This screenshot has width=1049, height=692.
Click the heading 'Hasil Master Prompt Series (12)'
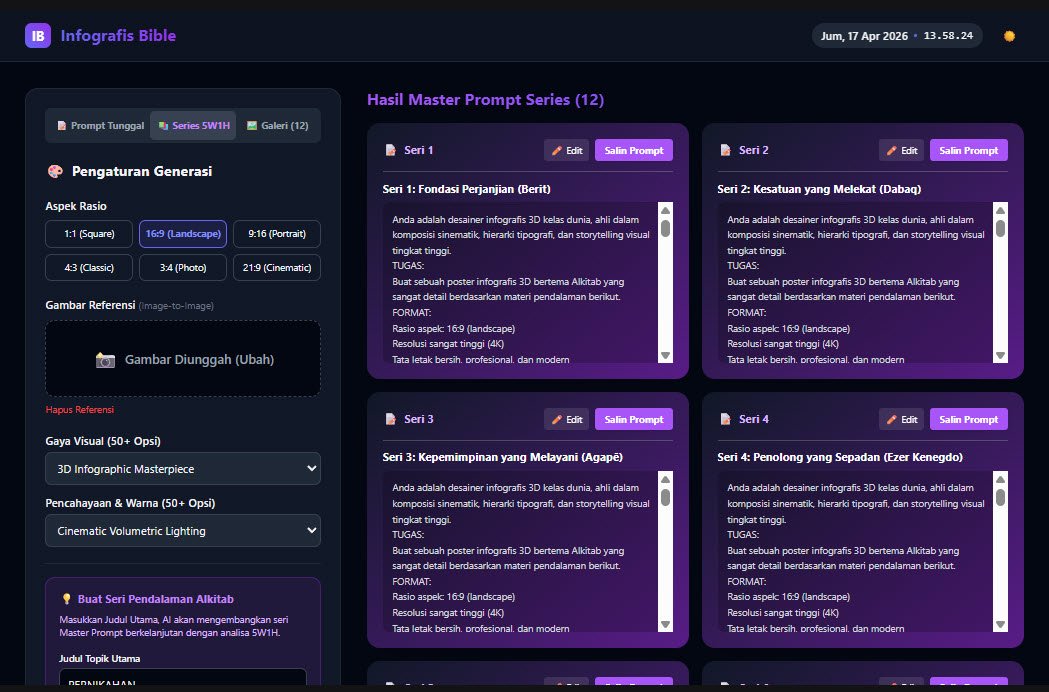pos(486,100)
